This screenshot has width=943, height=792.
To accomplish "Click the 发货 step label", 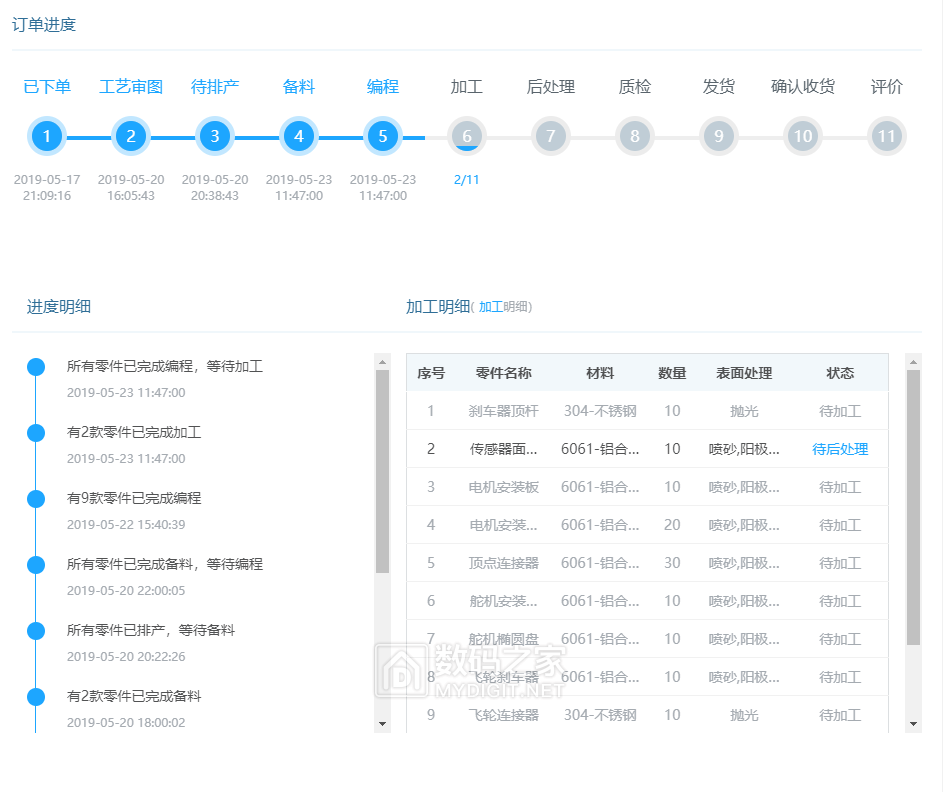I will click(719, 87).
